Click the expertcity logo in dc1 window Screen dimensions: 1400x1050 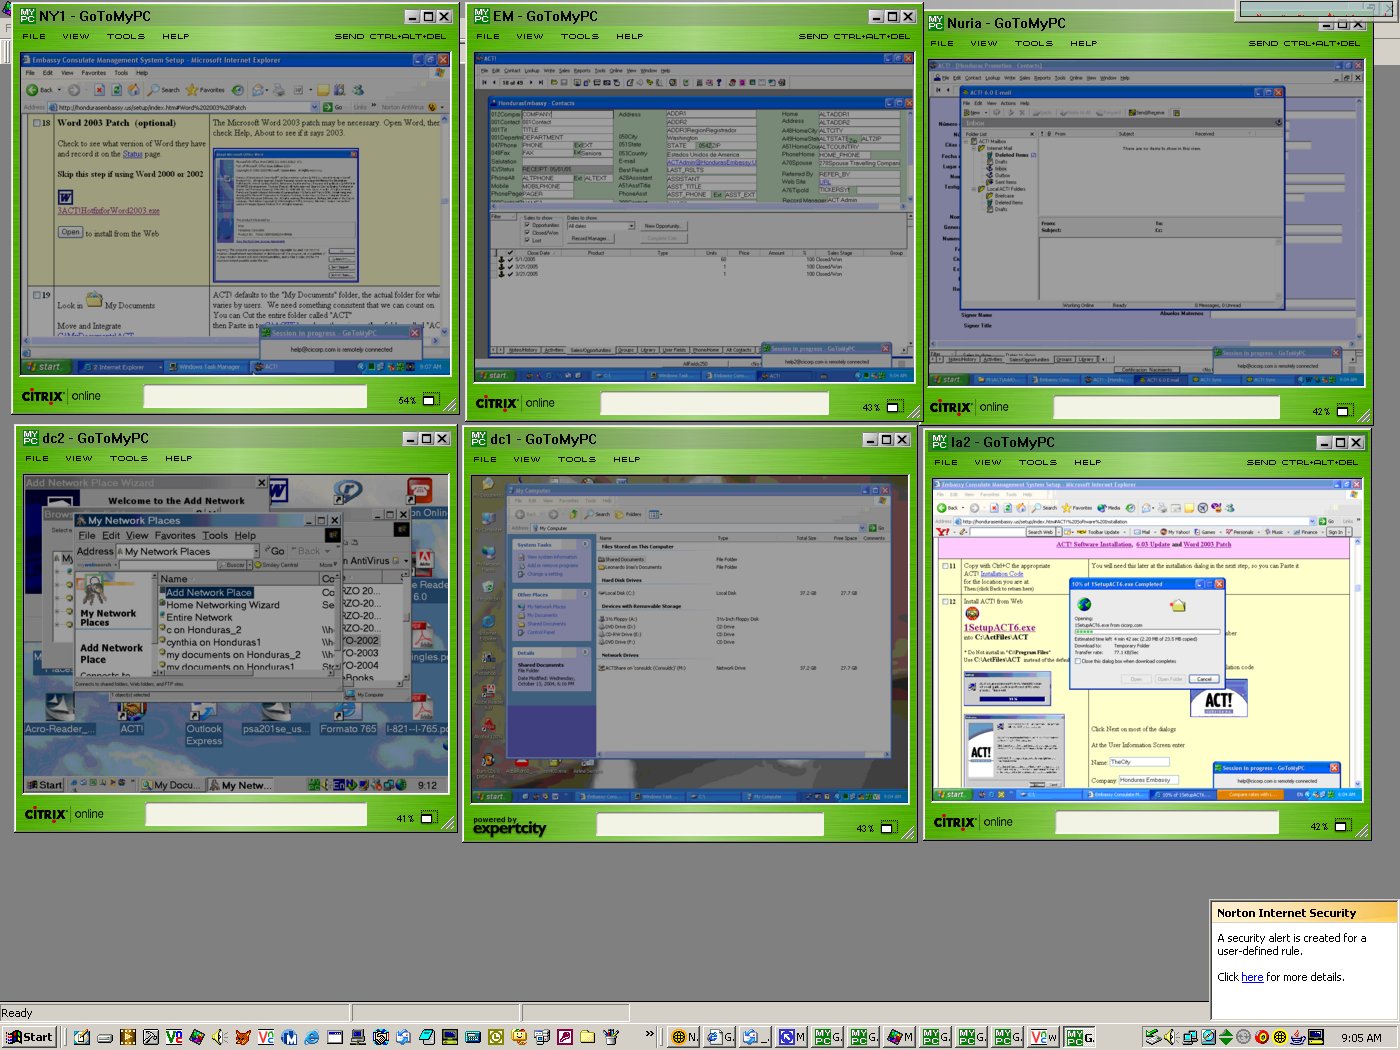pos(509,826)
